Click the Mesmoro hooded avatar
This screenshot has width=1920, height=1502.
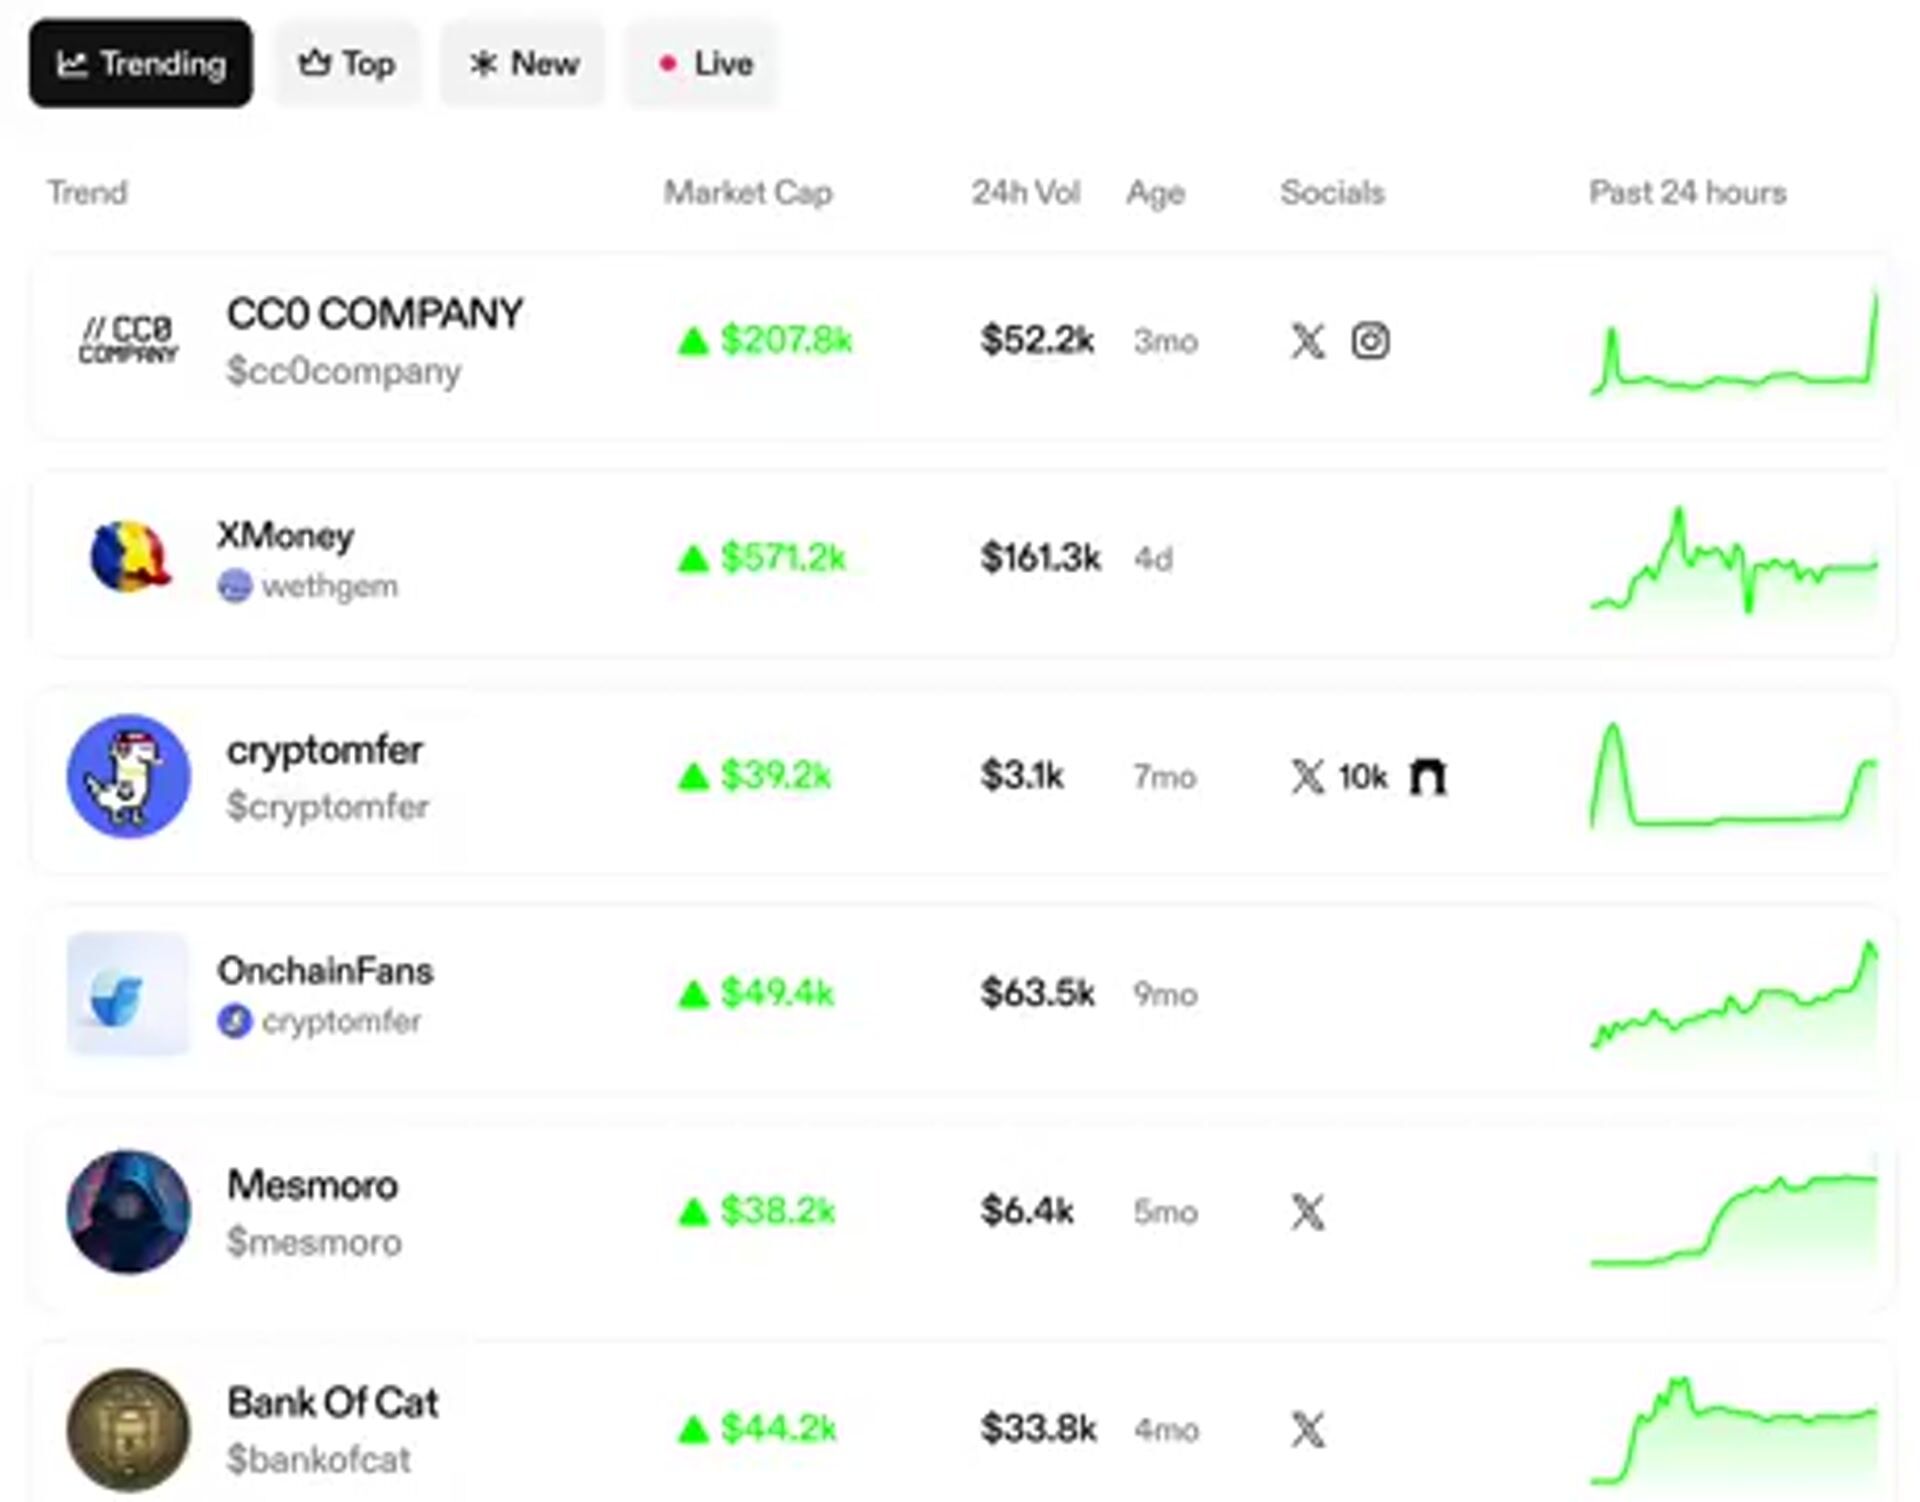coord(128,1211)
